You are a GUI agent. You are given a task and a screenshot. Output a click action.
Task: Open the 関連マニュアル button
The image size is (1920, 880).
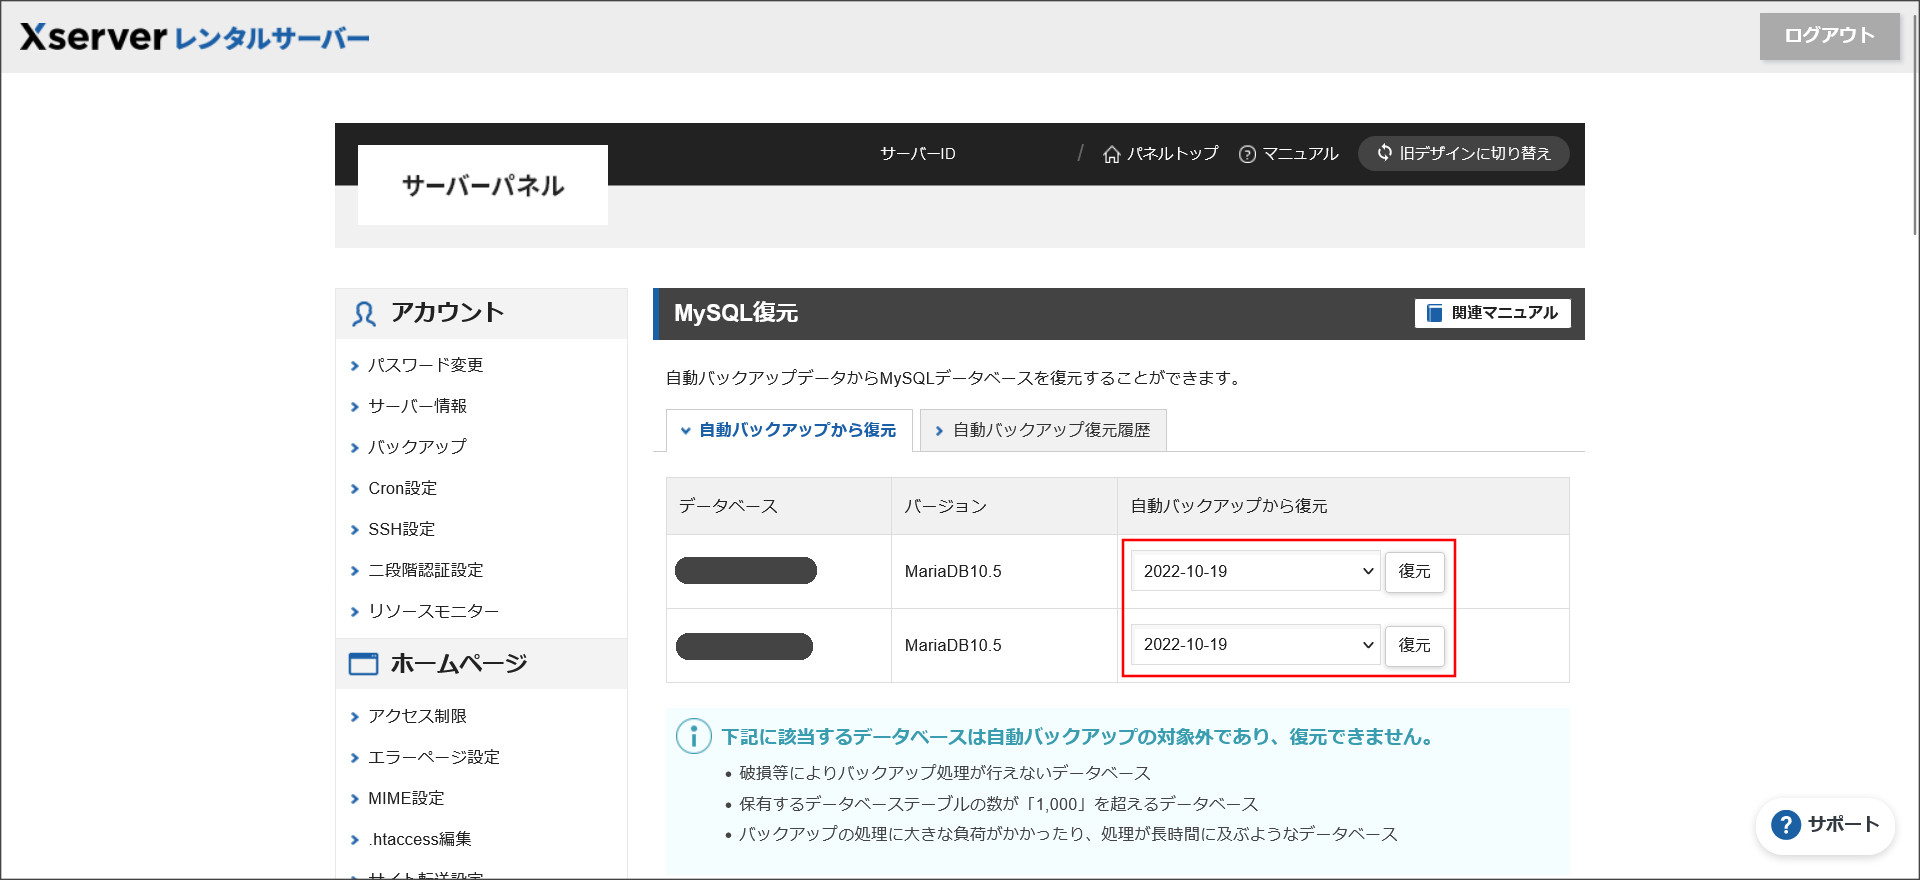coord(1492,313)
